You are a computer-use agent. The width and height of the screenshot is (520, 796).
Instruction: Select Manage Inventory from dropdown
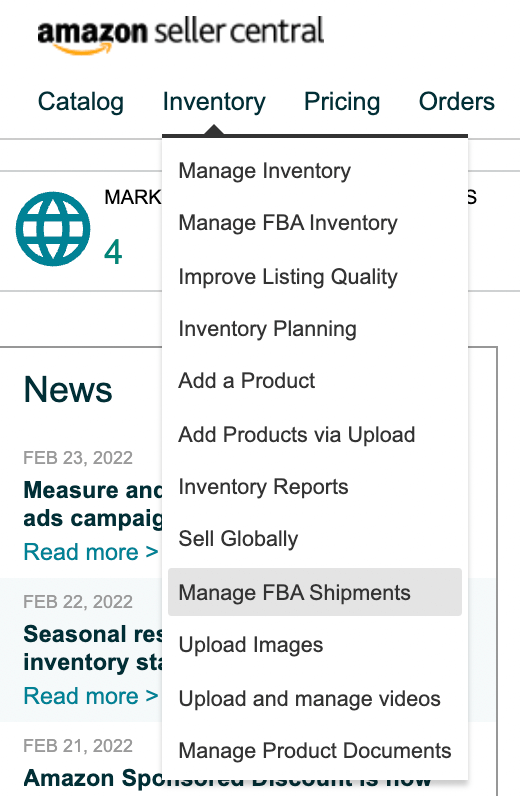(315, 171)
